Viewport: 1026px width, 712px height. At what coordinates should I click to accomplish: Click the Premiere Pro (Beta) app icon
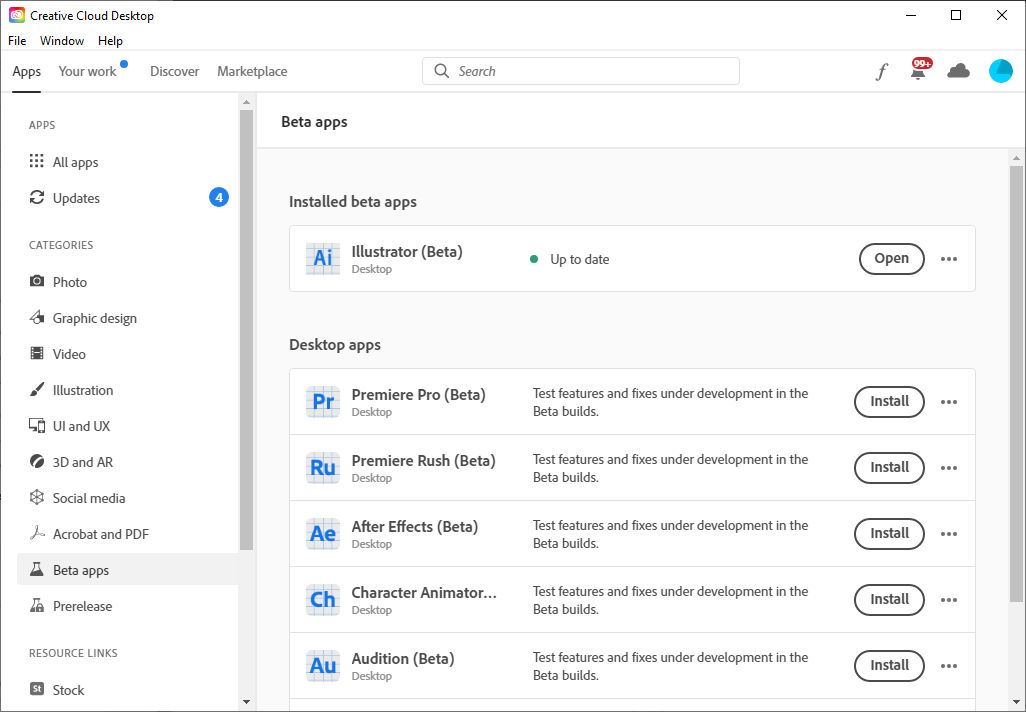[323, 402]
